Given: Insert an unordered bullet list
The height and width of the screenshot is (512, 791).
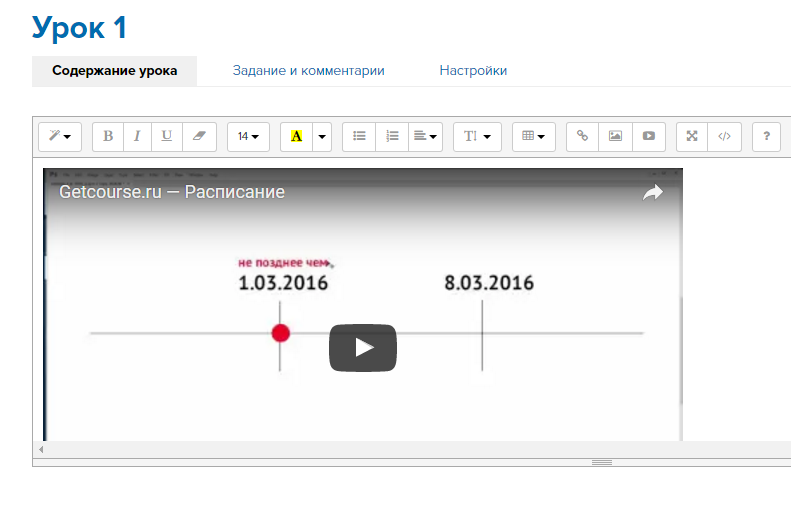Looking at the screenshot, I should [359, 136].
